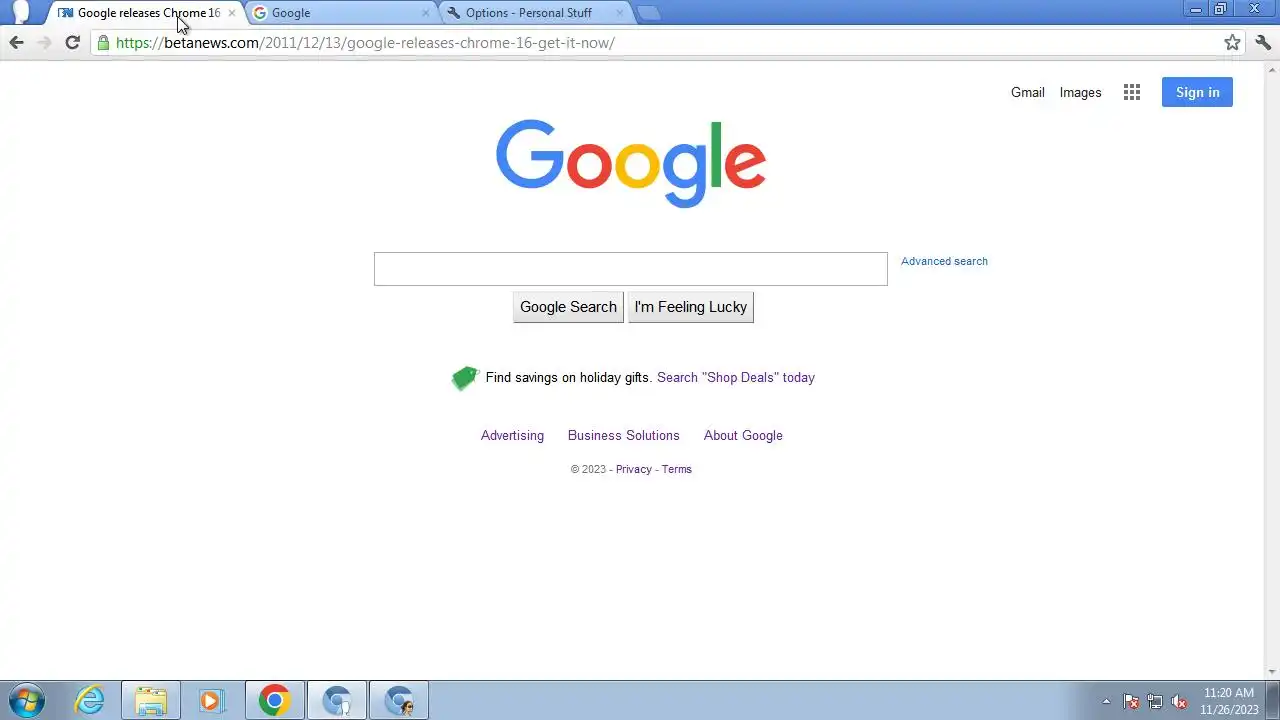1280x720 pixels.
Task: Open the network status tray icon
Action: click(1155, 701)
